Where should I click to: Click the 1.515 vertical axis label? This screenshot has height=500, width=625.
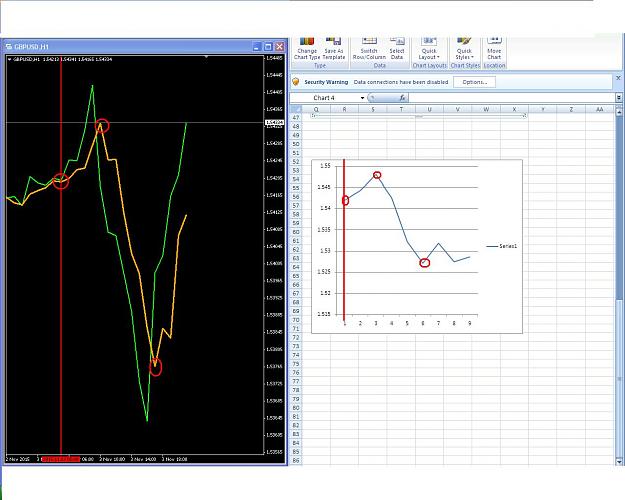pos(324,314)
